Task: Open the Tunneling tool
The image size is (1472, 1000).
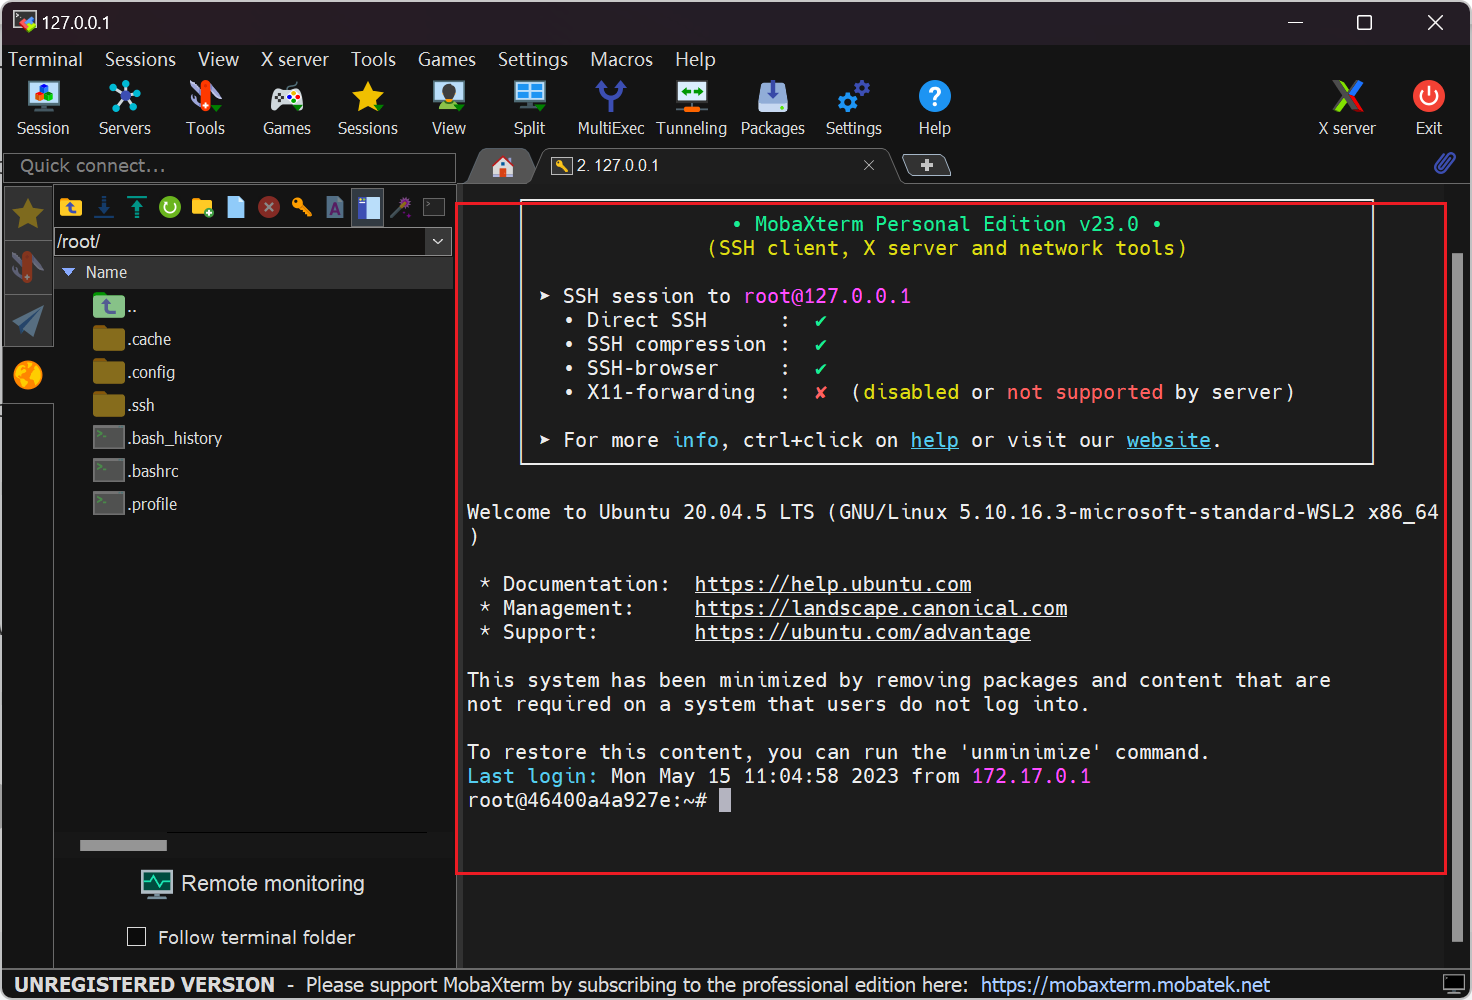Action: (x=691, y=108)
